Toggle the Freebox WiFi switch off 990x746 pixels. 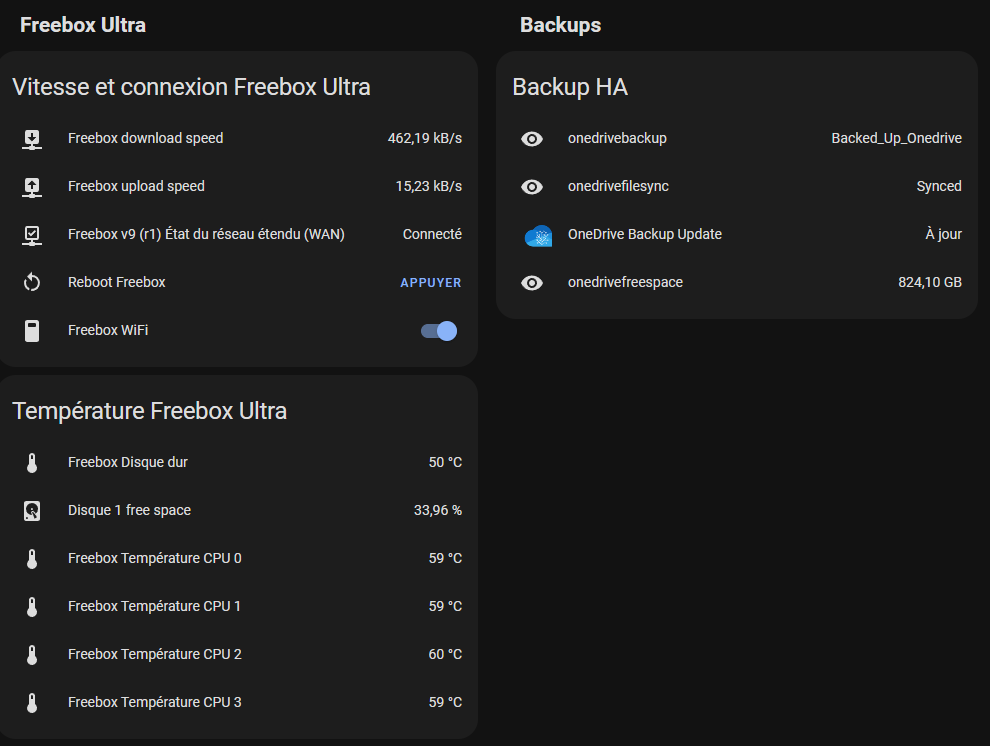point(439,331)
